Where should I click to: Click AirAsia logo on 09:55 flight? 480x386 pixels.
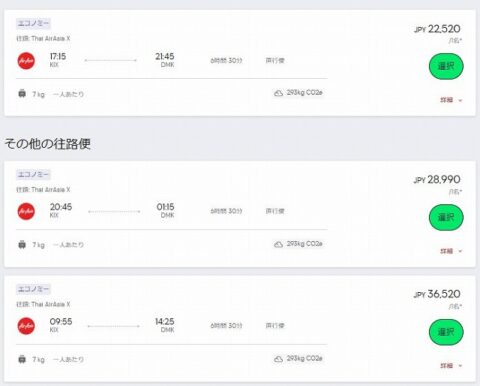(x=26, y=326)
